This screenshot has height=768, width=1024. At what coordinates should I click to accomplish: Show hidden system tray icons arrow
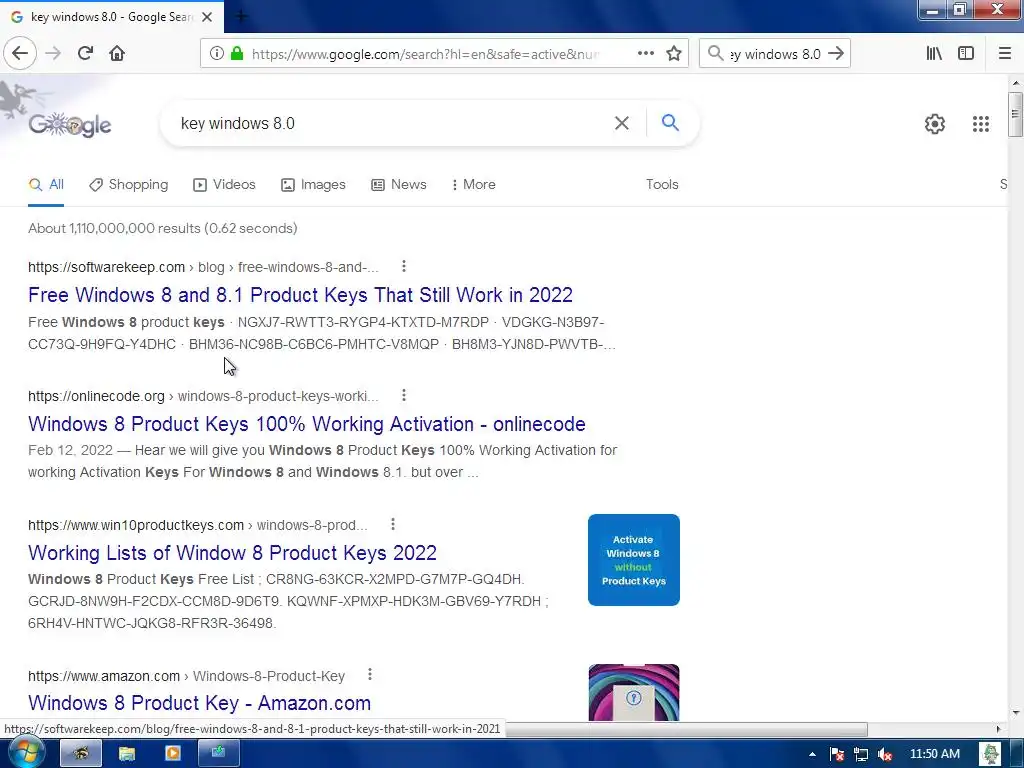pos(812,754)
